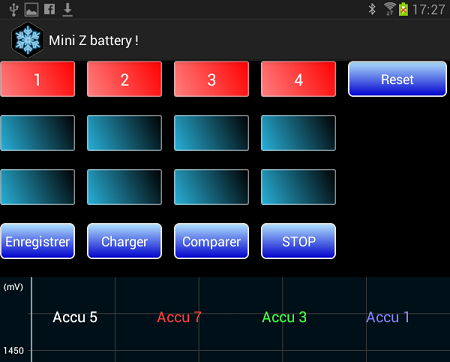Click the Charger button

(124, 241)
